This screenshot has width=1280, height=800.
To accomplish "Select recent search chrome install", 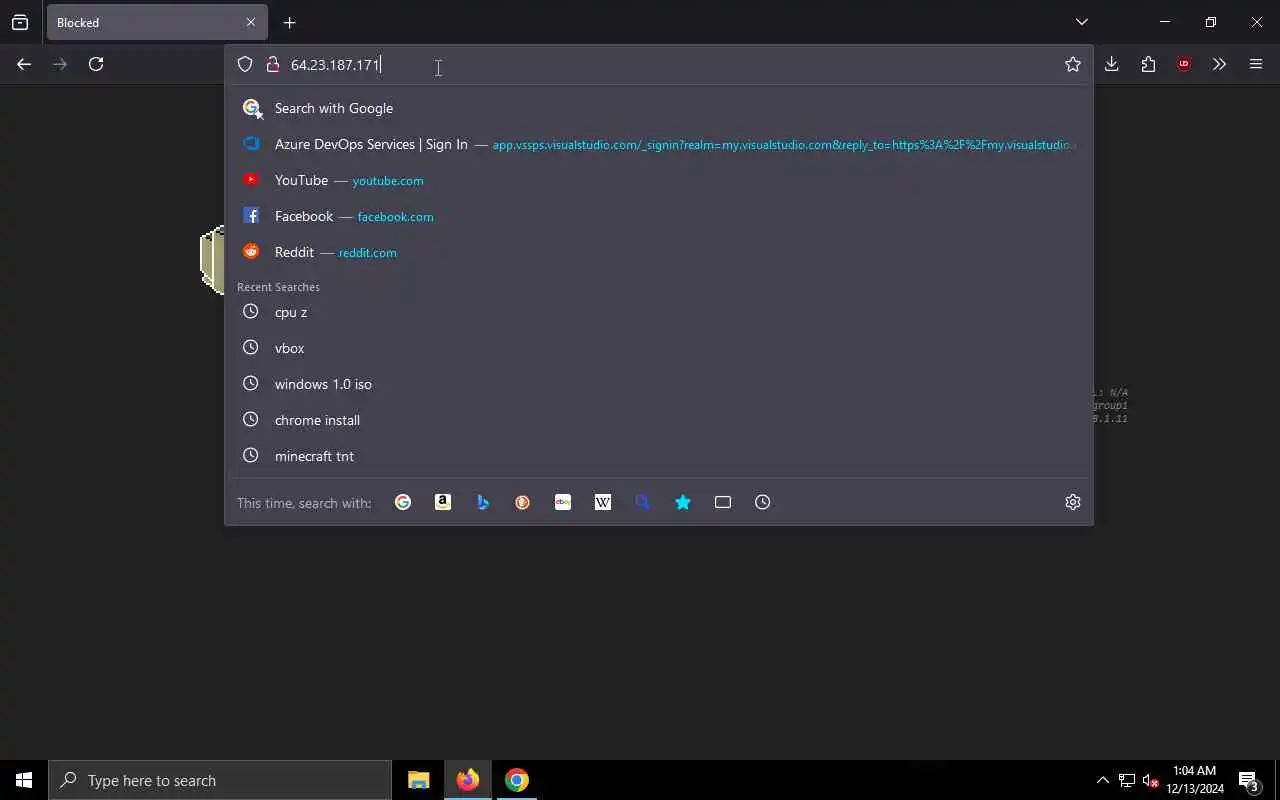I will click(x=660, y=420).
